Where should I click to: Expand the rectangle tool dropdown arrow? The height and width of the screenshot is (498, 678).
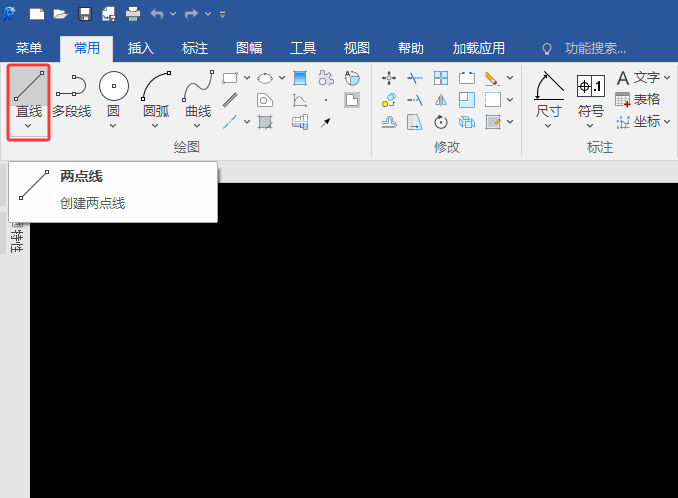[247, 78]
